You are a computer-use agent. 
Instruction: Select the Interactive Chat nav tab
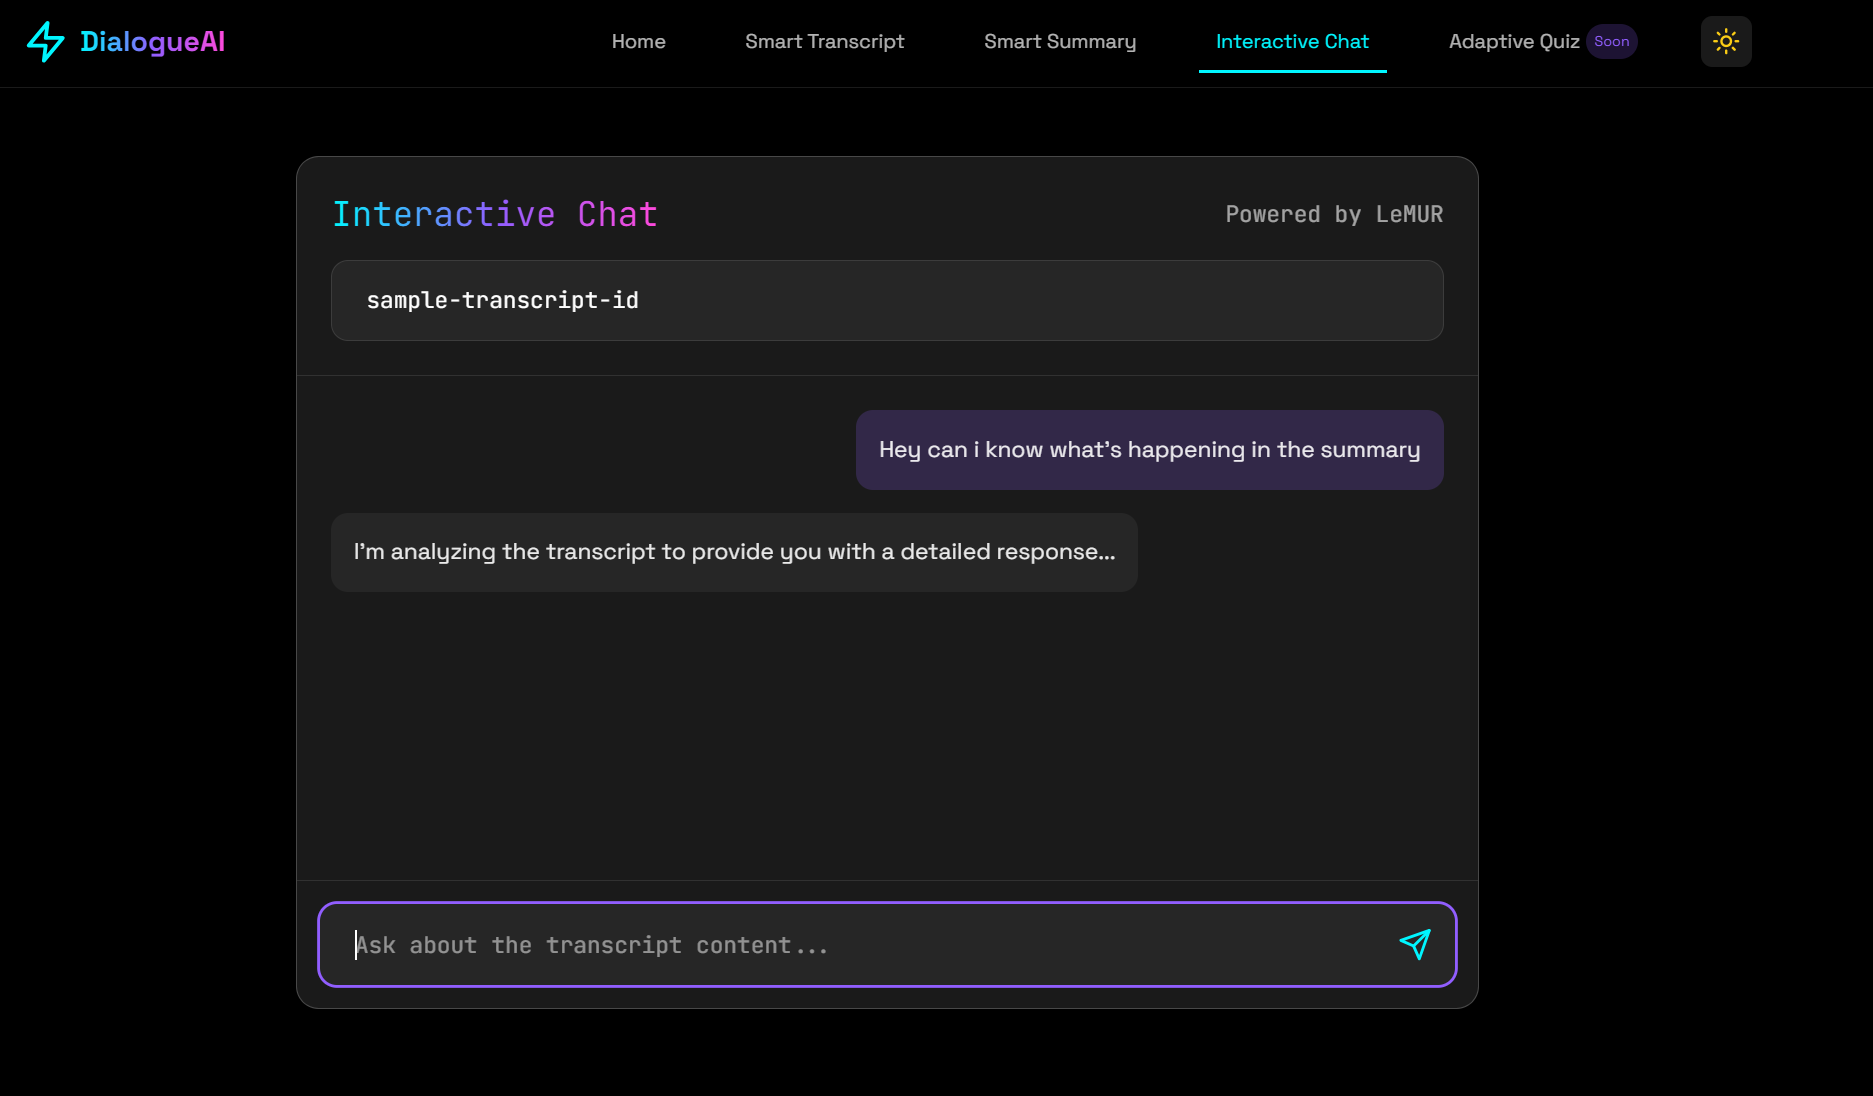pos(1291,42)
